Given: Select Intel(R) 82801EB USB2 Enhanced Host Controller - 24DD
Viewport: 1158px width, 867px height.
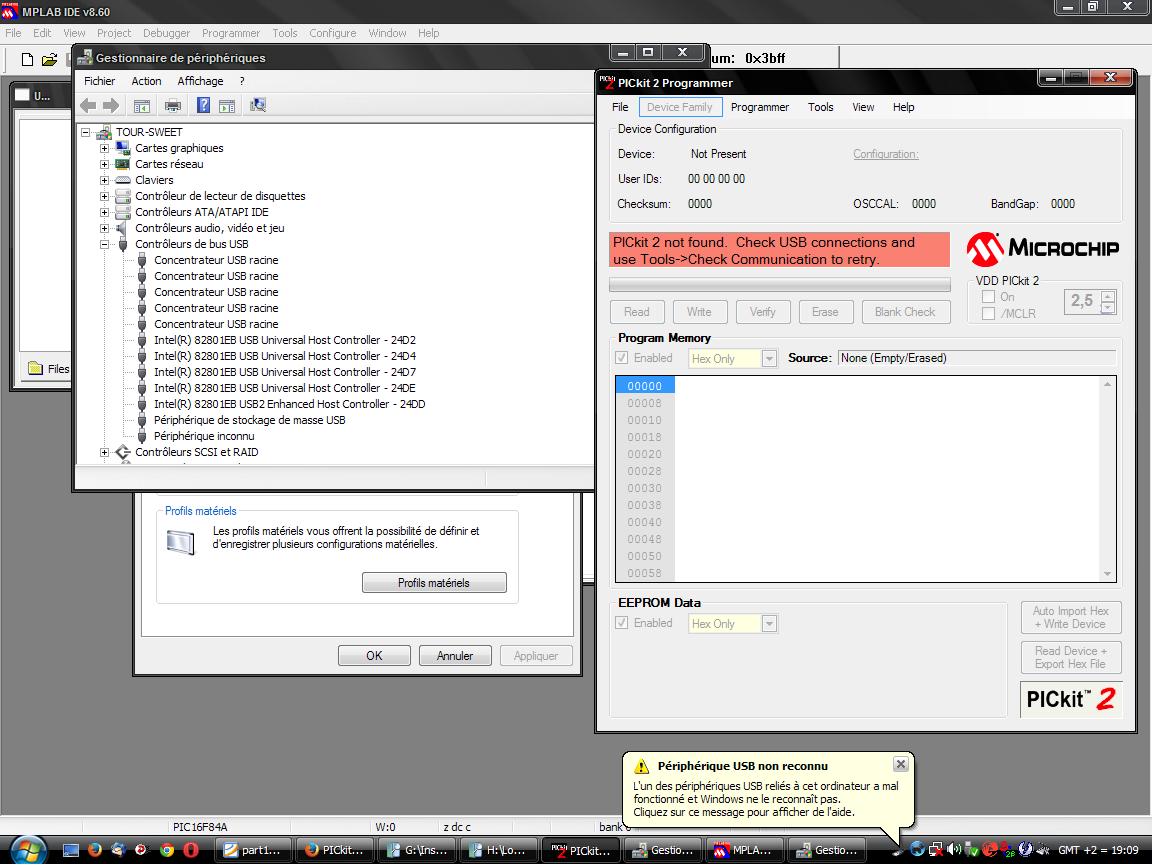Looking at the screenshot, I should 290,405.
